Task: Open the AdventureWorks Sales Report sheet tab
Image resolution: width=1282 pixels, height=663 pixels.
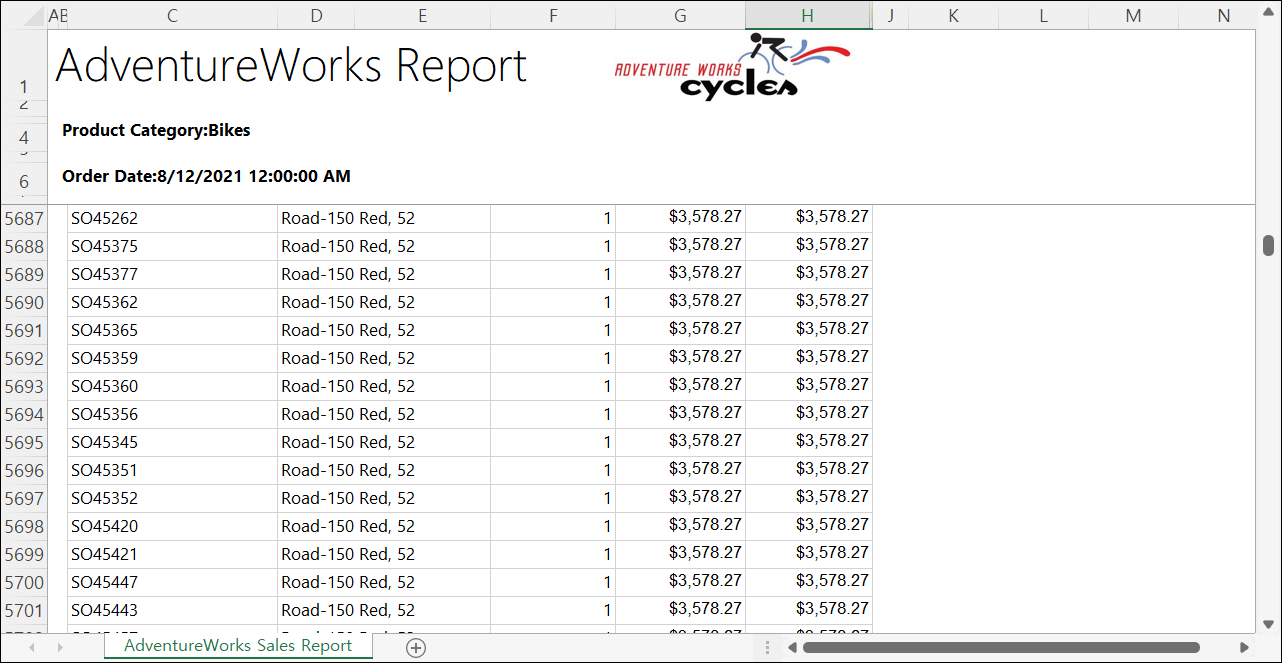Action: click(238, 646)
